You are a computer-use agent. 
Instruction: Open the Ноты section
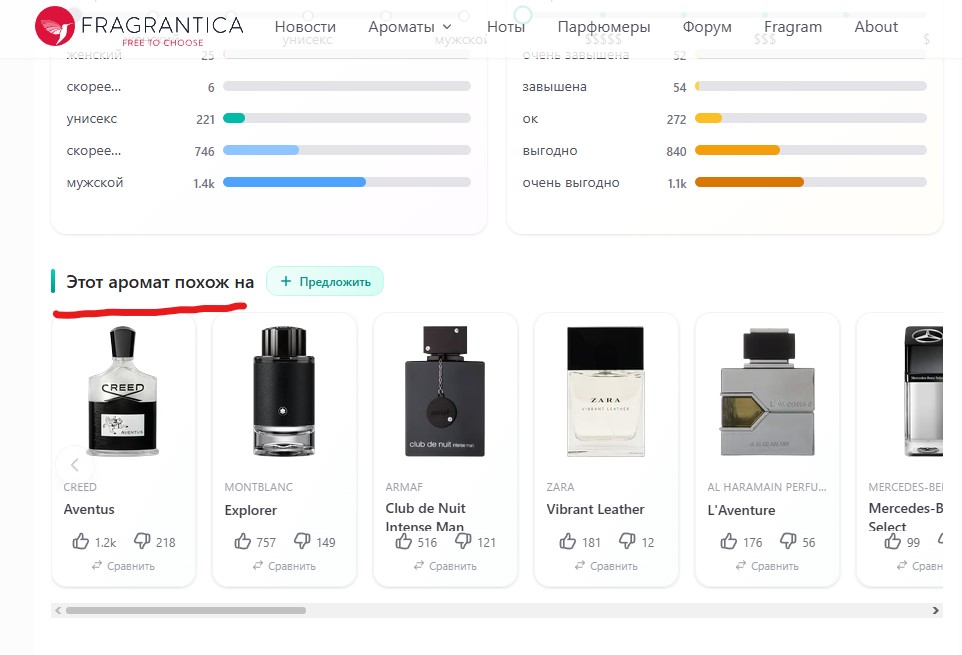point(506,27)
